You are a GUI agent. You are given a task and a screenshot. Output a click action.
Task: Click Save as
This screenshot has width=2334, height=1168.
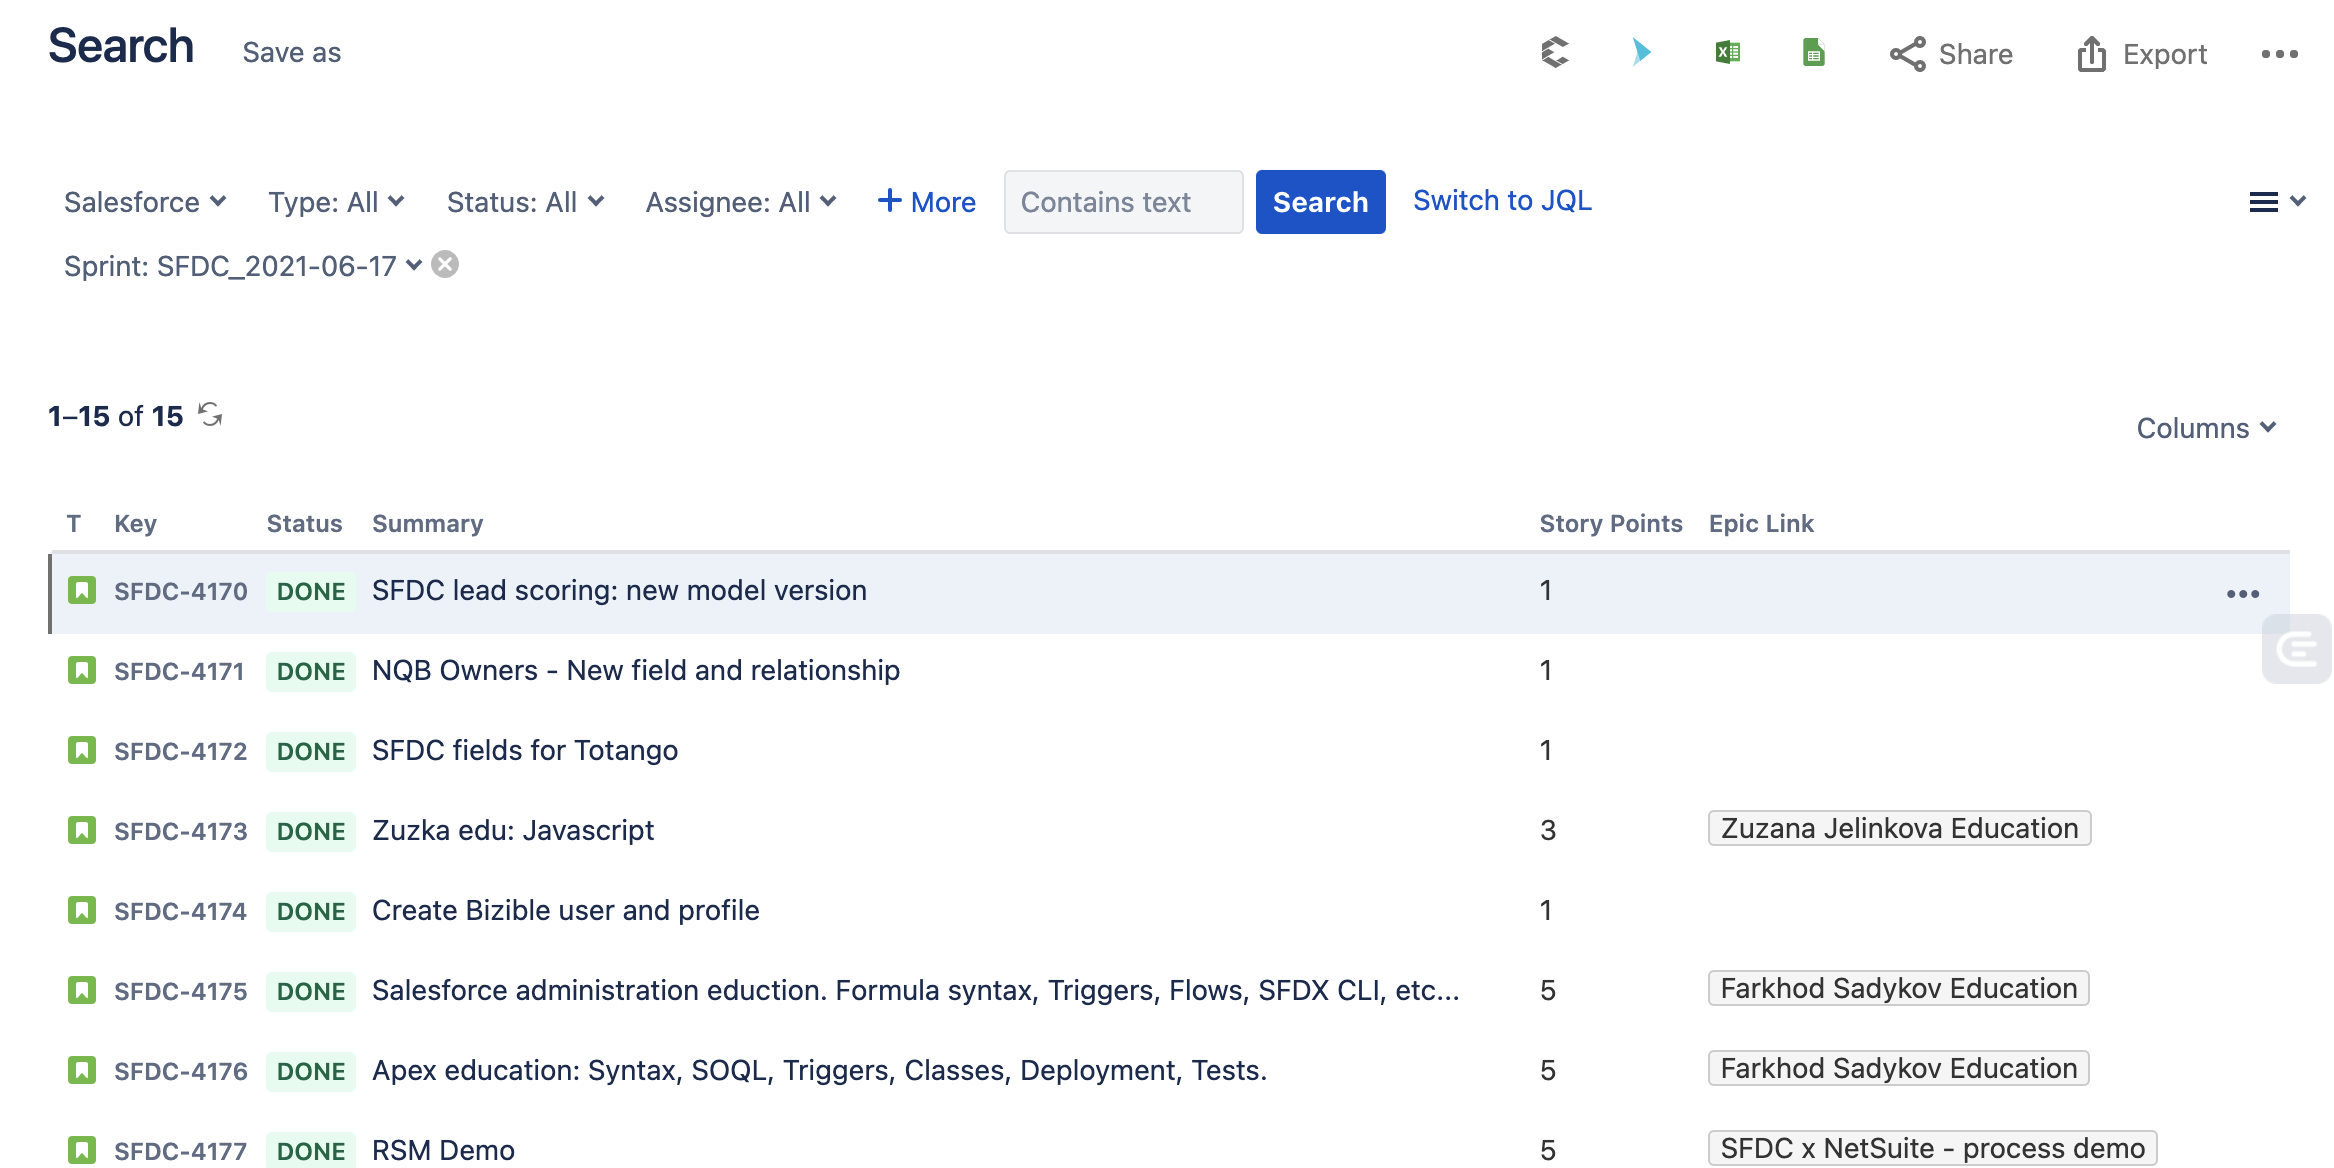click(291, 52)
